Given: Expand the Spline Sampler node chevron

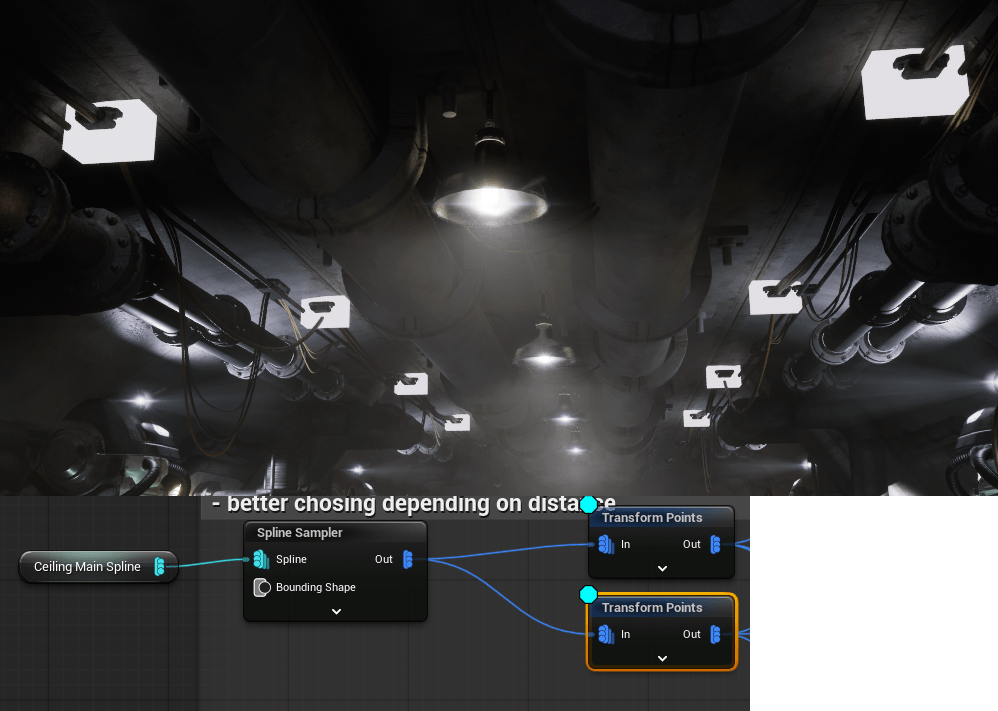Looking at the screenshot, I should tap(336, 611).
